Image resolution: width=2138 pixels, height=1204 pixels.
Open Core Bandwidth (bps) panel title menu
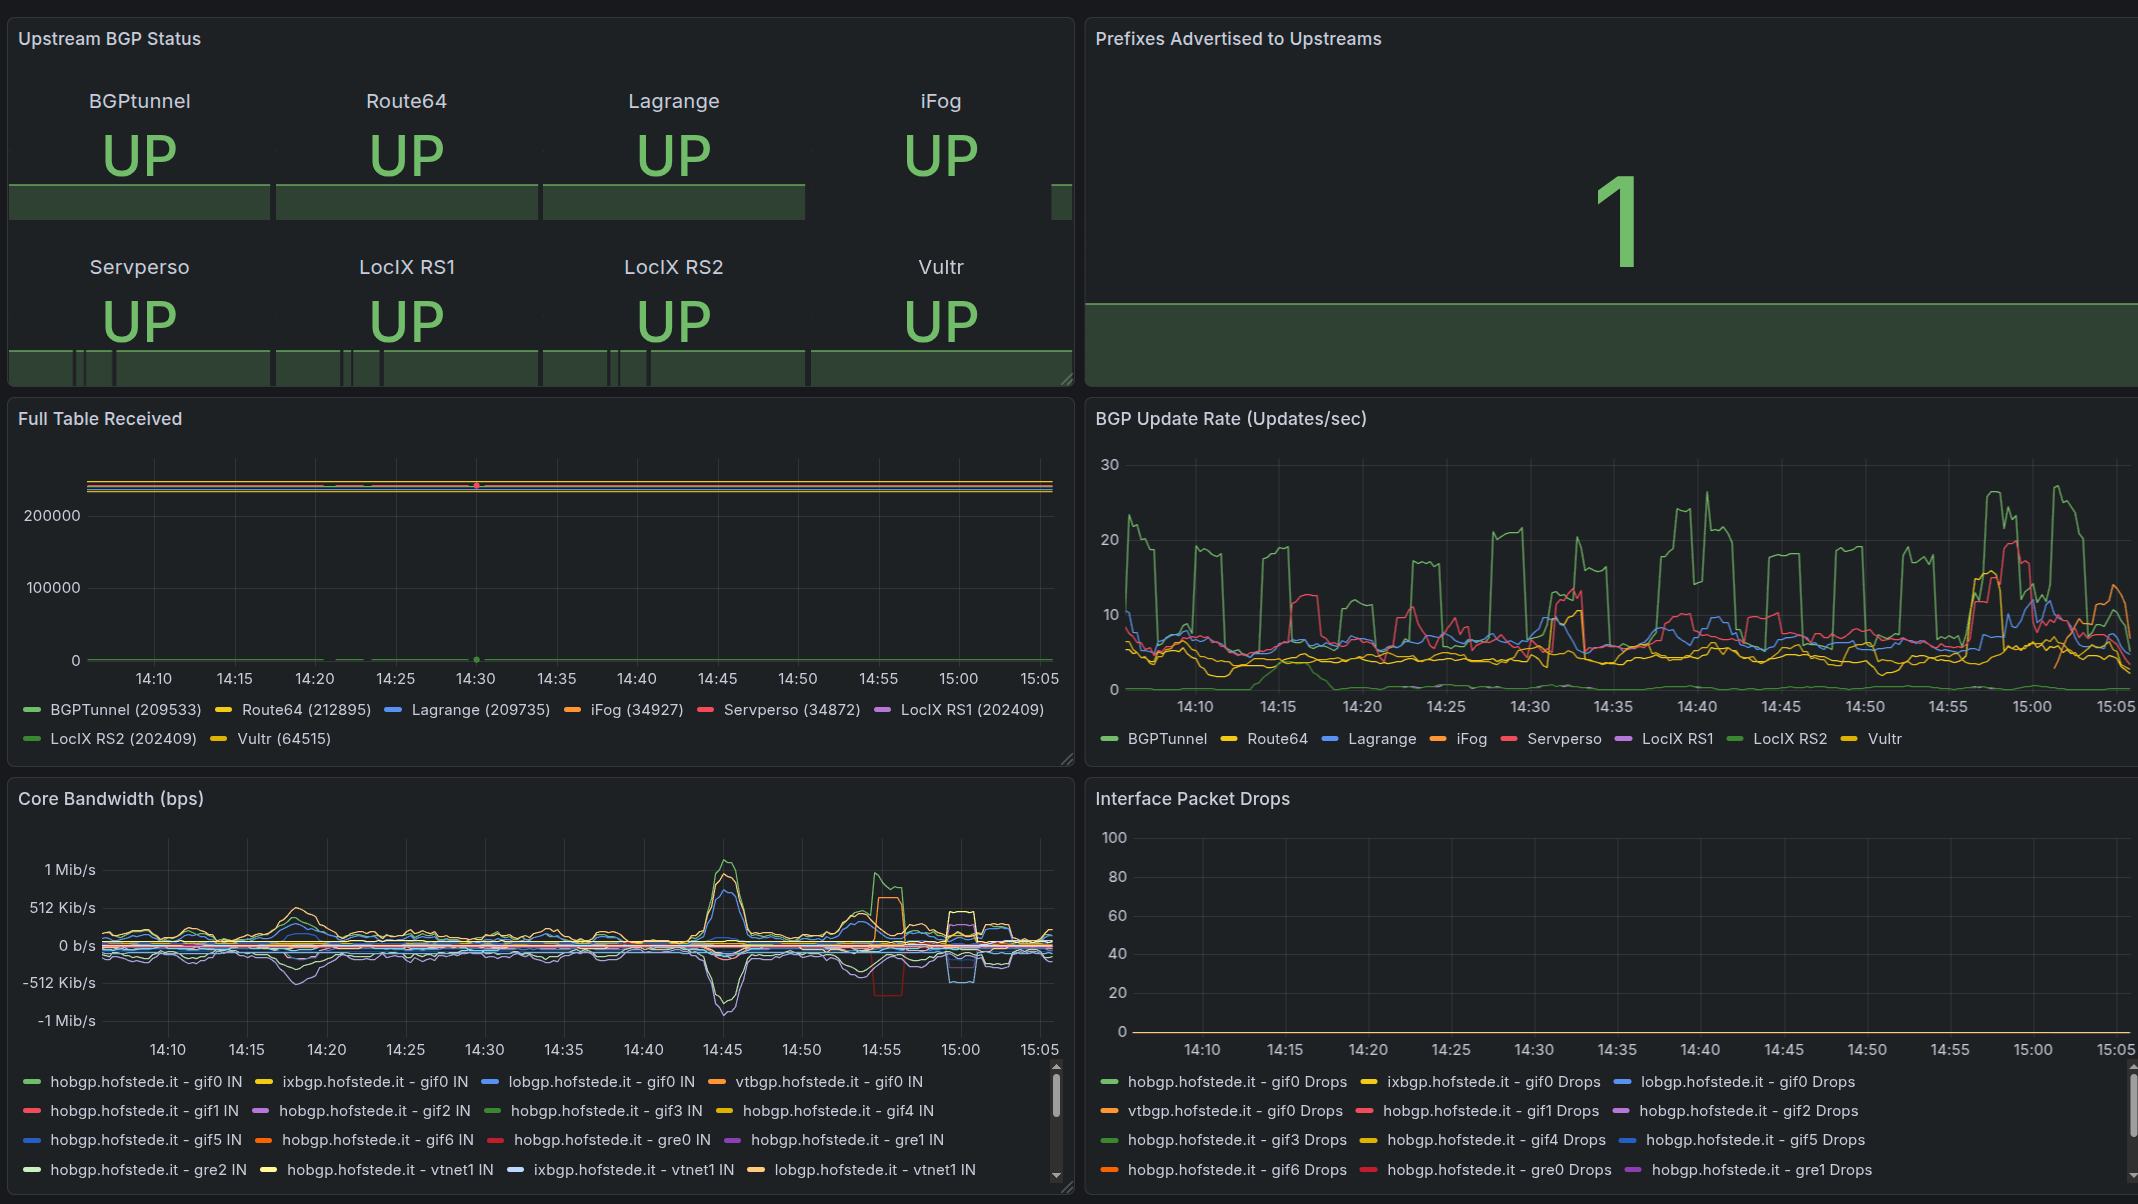coord(110,799)
